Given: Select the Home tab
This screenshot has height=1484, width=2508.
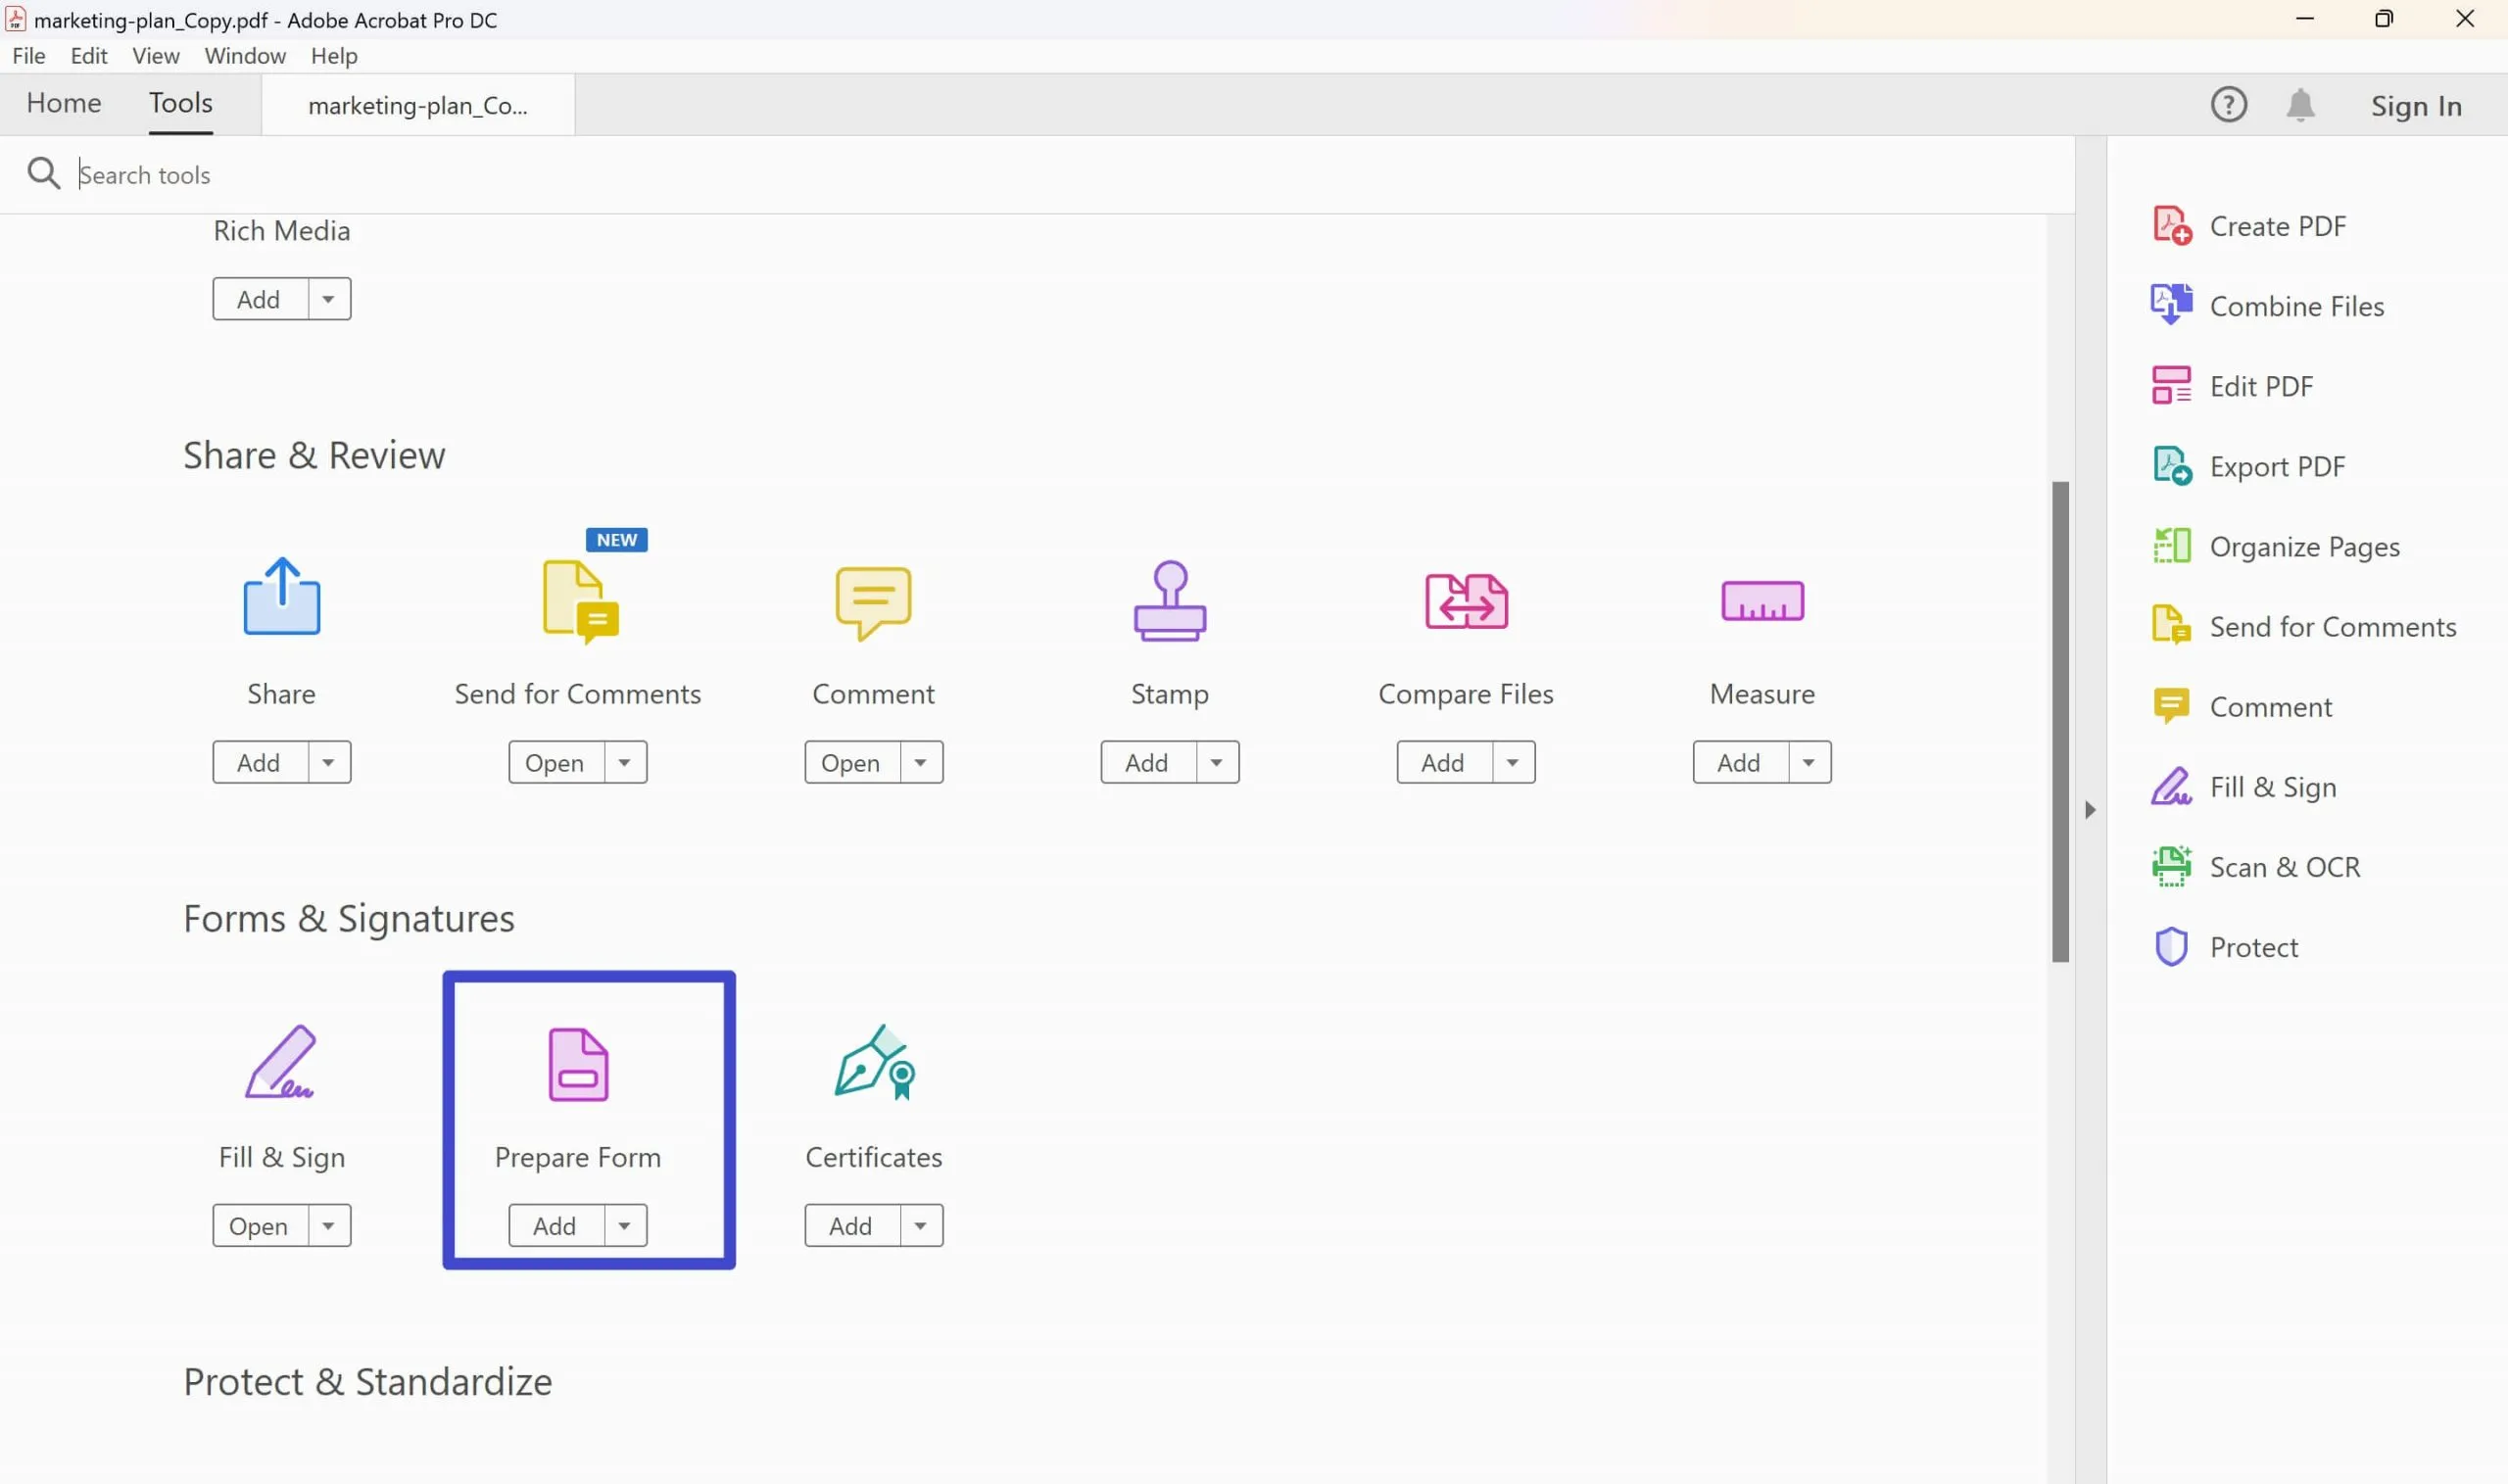Looking at the screenshot, I should (x=64, y=103).
